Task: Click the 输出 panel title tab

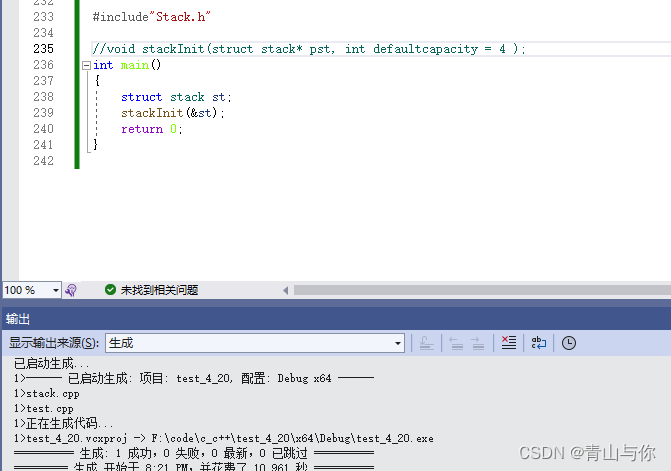Action: tap(18, 319)
